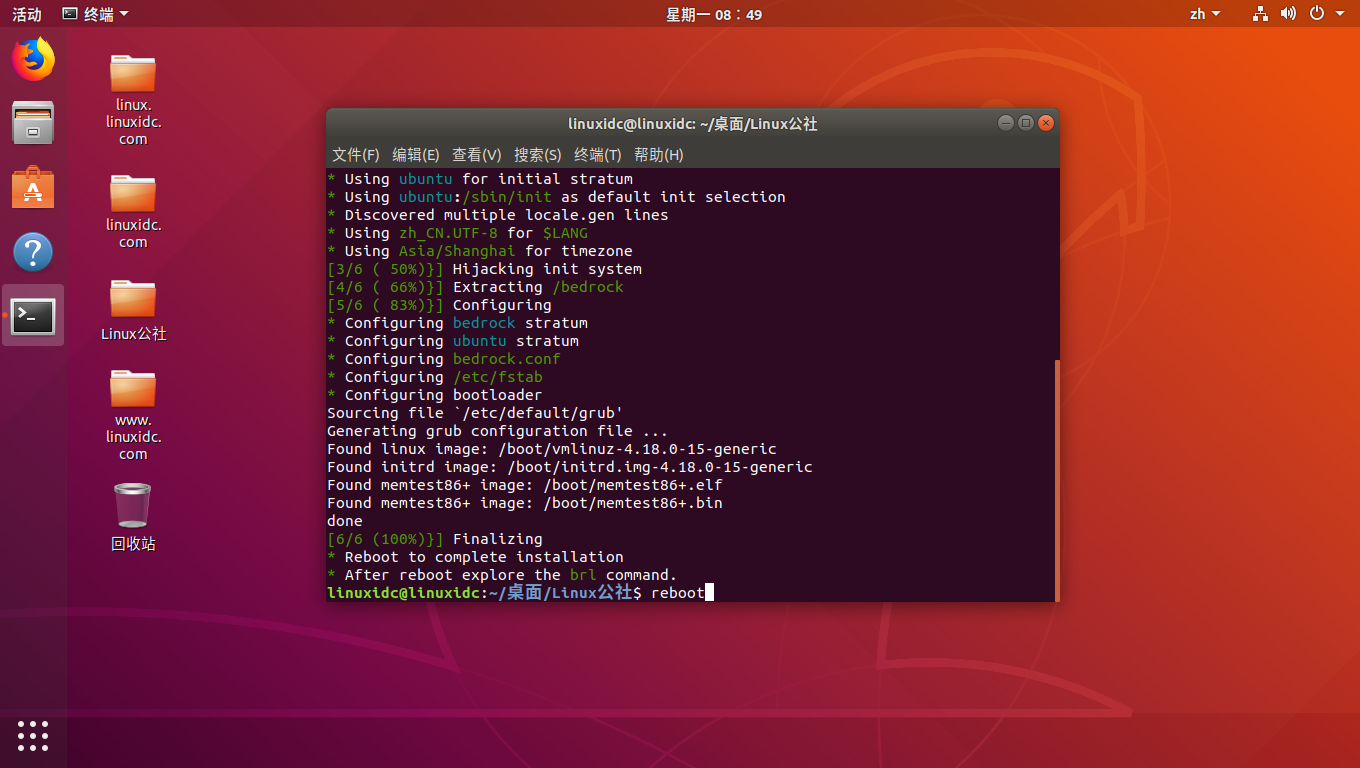Open the 文件(F) menu
1360x768 pixels.
pos(355,155)
